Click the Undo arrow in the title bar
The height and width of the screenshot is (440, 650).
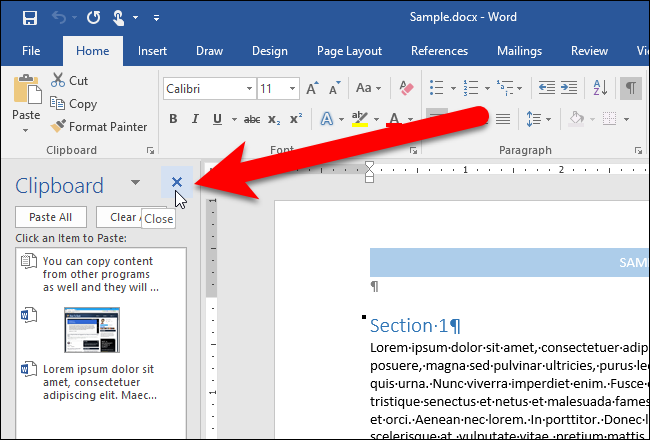[x=59, y=18]
